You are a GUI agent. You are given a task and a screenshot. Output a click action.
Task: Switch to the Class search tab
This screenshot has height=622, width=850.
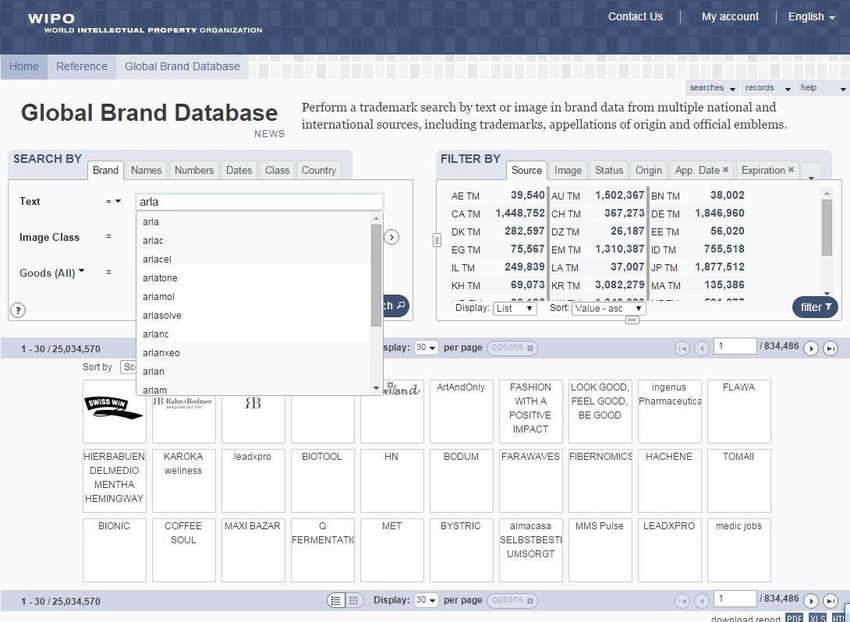tap(277, 170)
